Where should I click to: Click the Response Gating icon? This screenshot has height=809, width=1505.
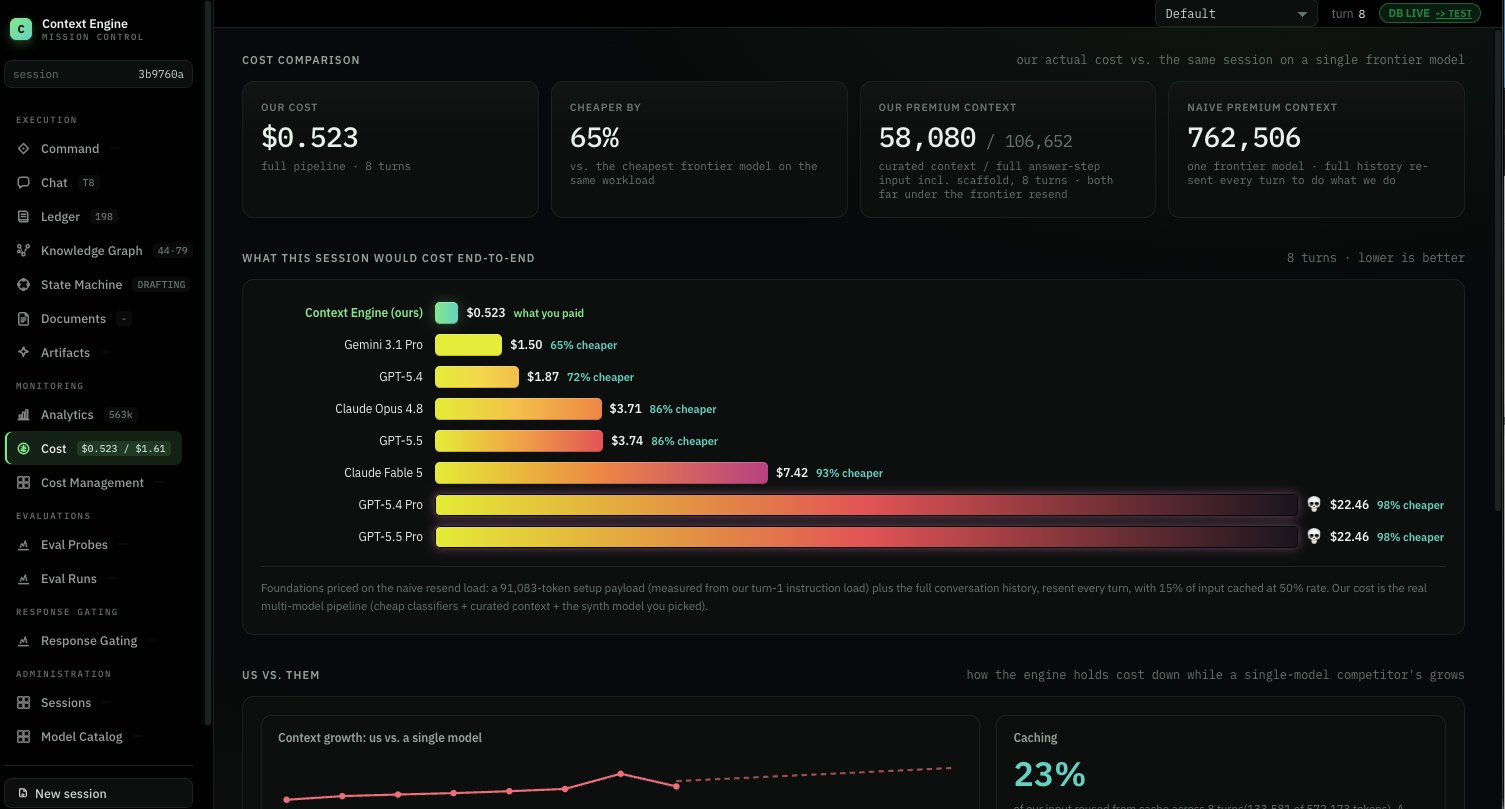tap(24, 641)
